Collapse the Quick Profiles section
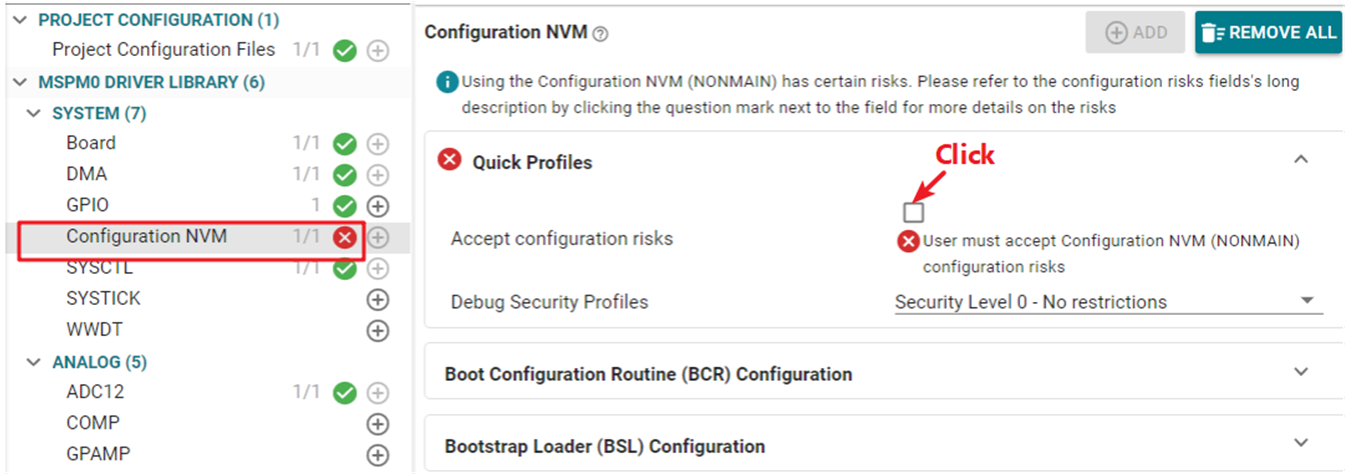1348x475 pixels. coord(1301,159)
